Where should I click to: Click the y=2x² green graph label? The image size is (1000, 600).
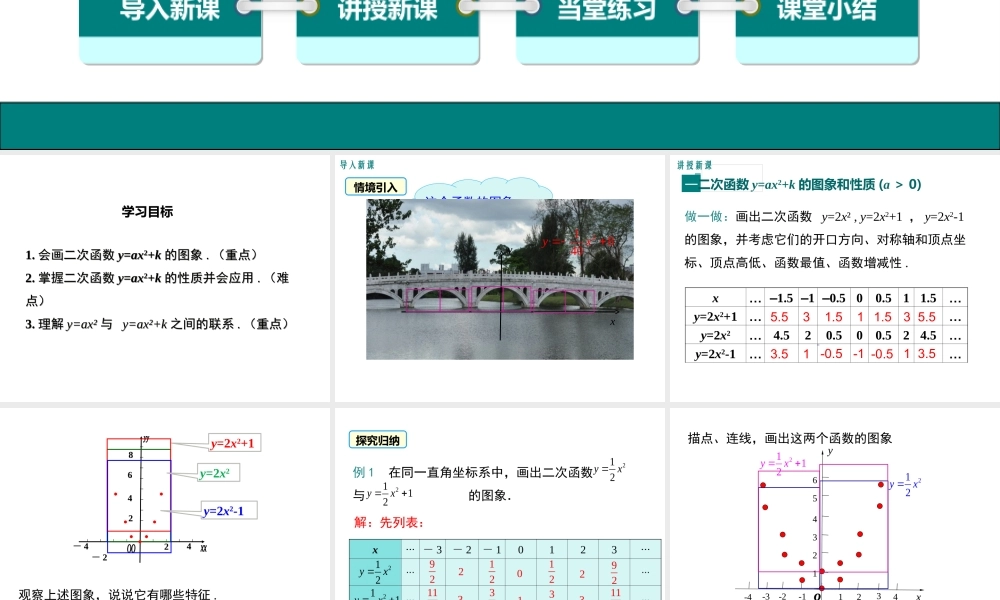coord(217,473)
